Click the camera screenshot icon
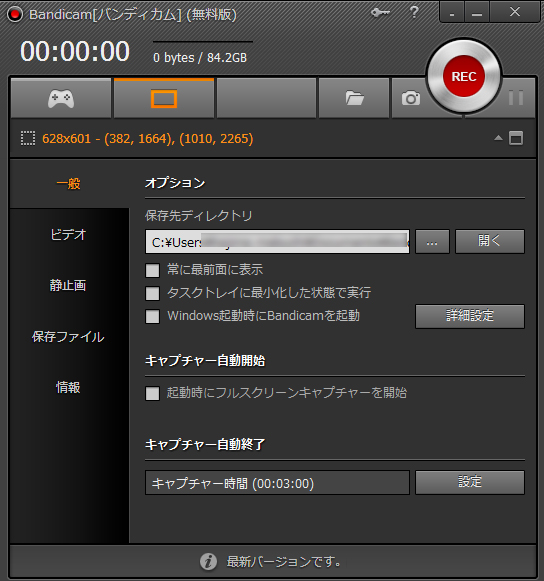Image resolution: width=544 pixels, height=581 pixels. coord(411,99)
